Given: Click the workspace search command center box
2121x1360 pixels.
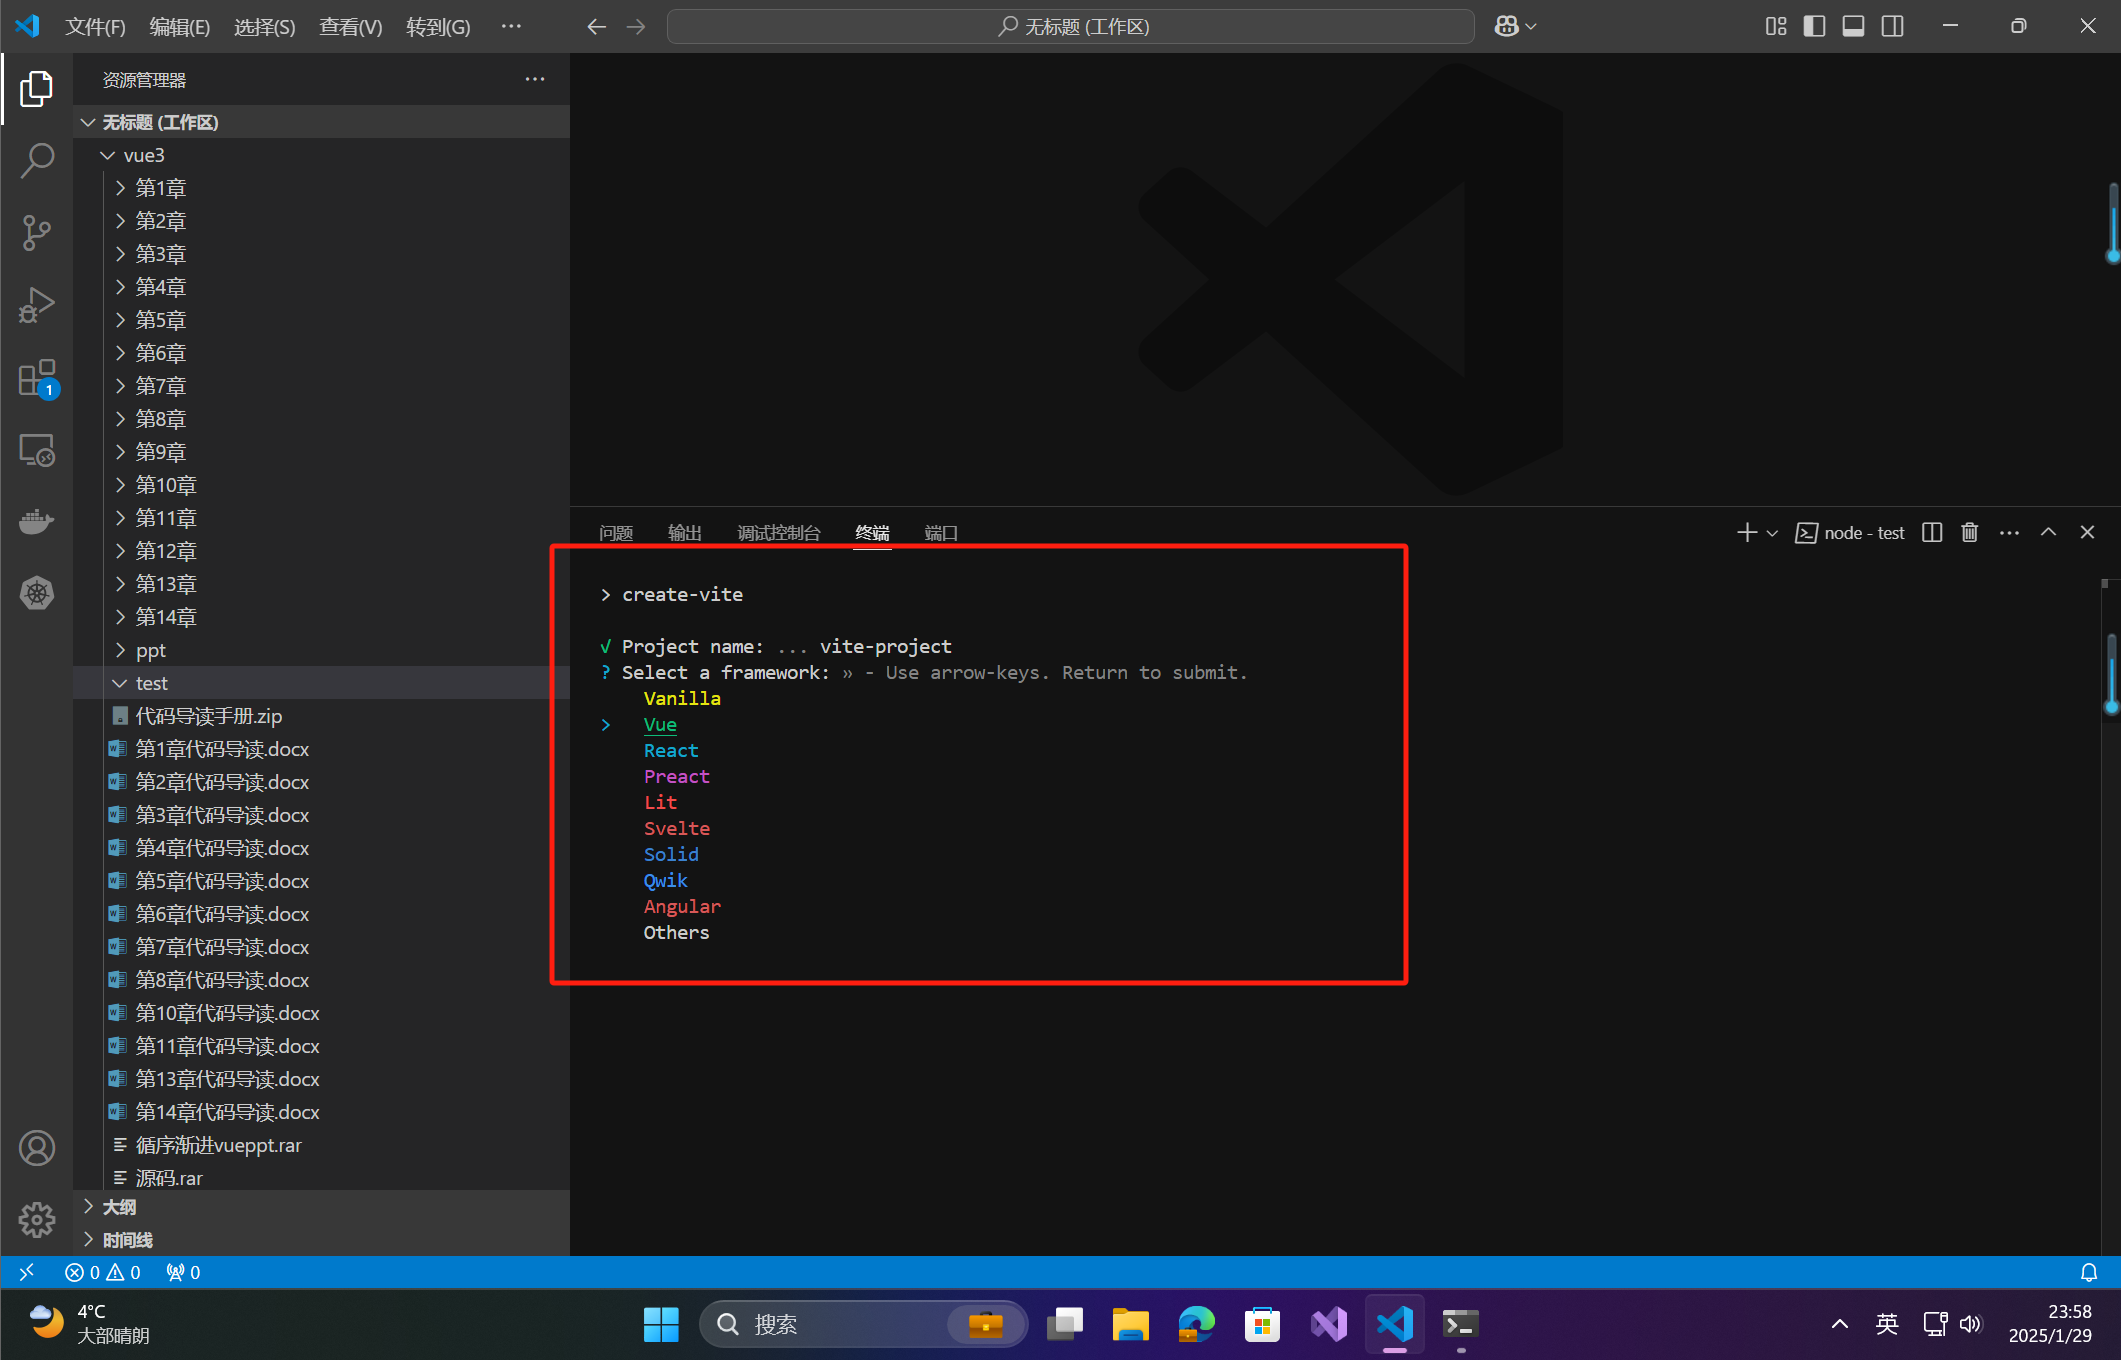Looking at the screenshot, I should [1070, 27].
